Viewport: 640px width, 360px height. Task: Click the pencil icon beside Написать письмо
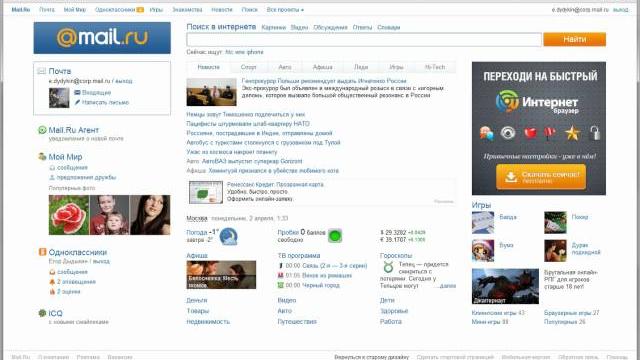(77, 102)
